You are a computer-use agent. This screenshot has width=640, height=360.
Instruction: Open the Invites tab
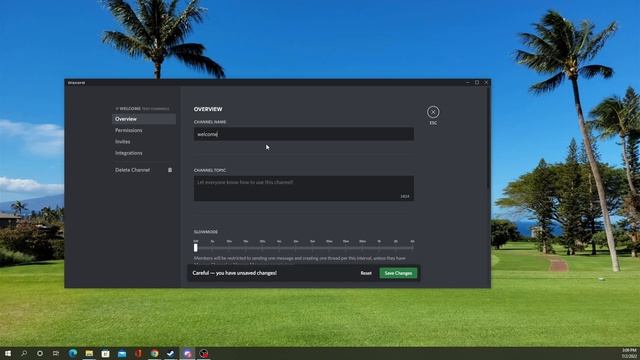coord(144,142)
